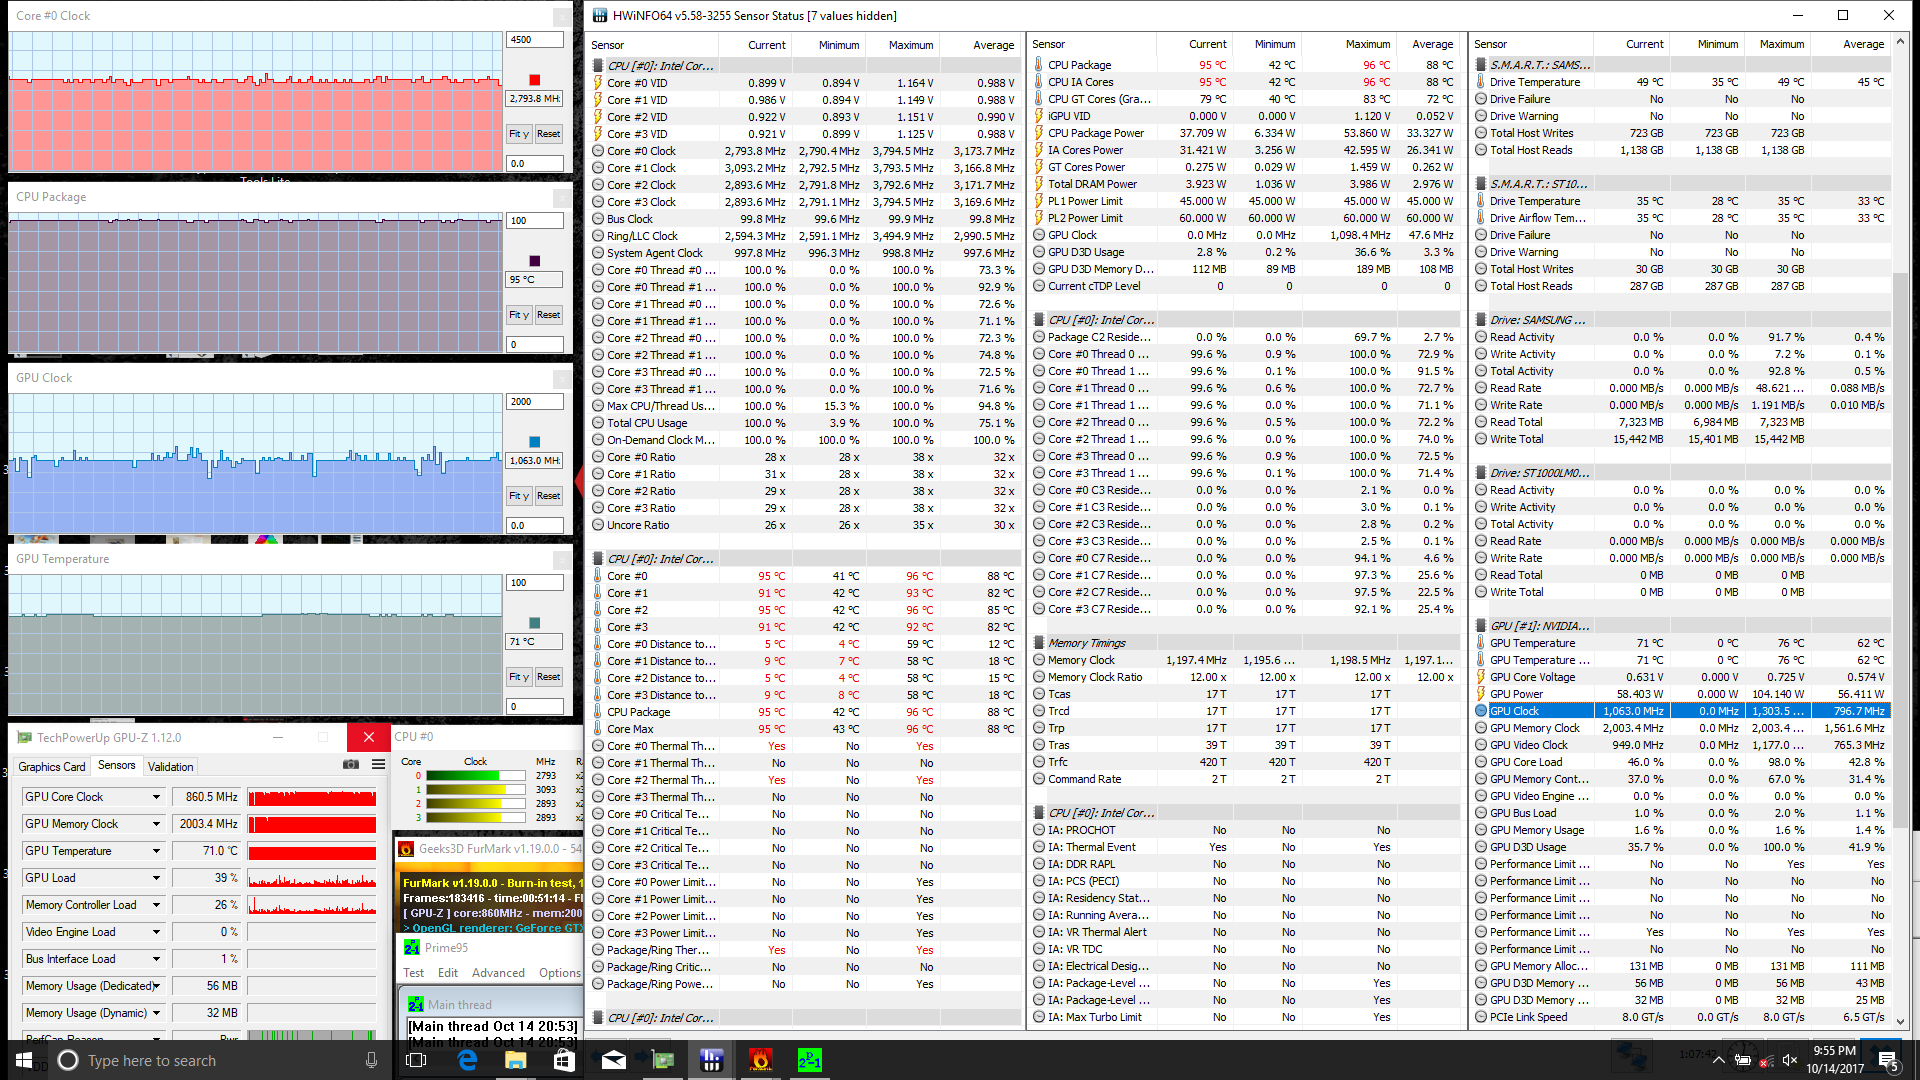
Task: Open File Explorer from taskbar
Action: [x=515, y=1060]
